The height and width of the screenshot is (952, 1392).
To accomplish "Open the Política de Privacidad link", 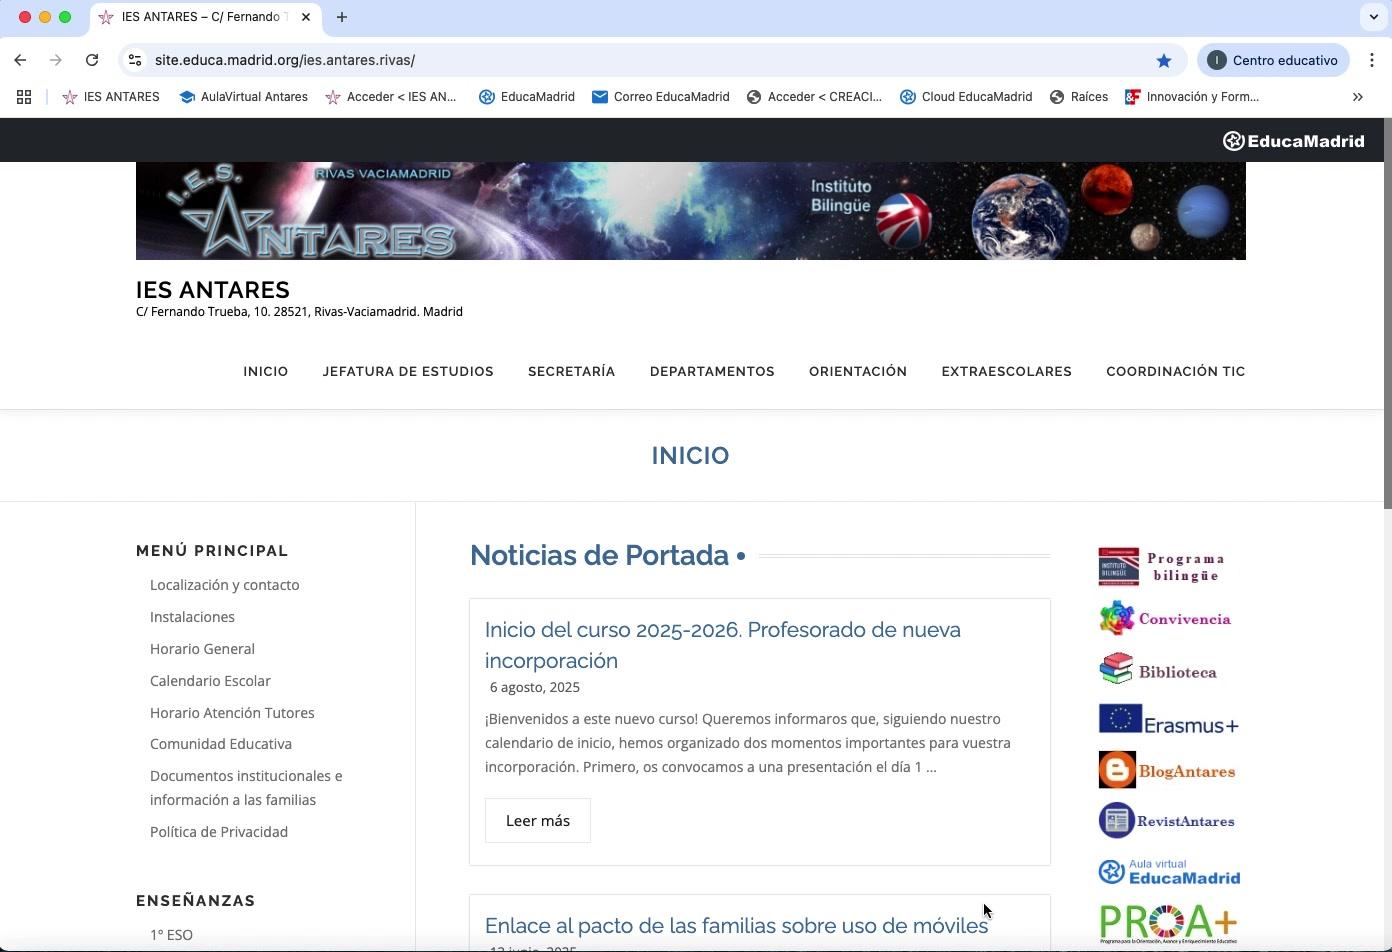I will coord(219,832).
